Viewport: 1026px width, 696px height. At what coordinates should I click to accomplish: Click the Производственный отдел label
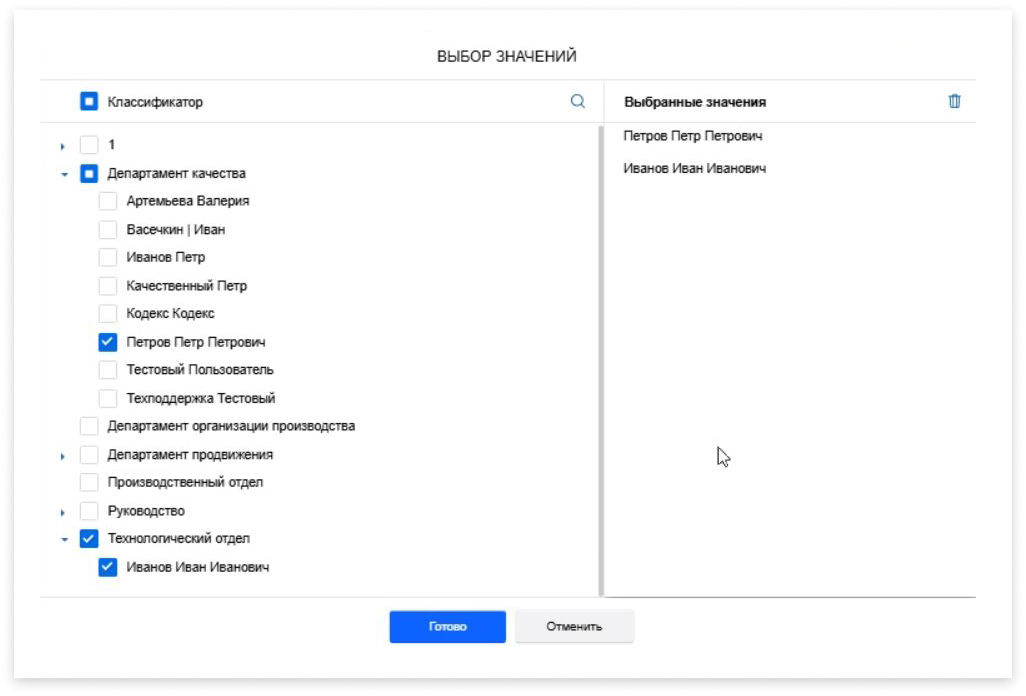click(185, 482)
